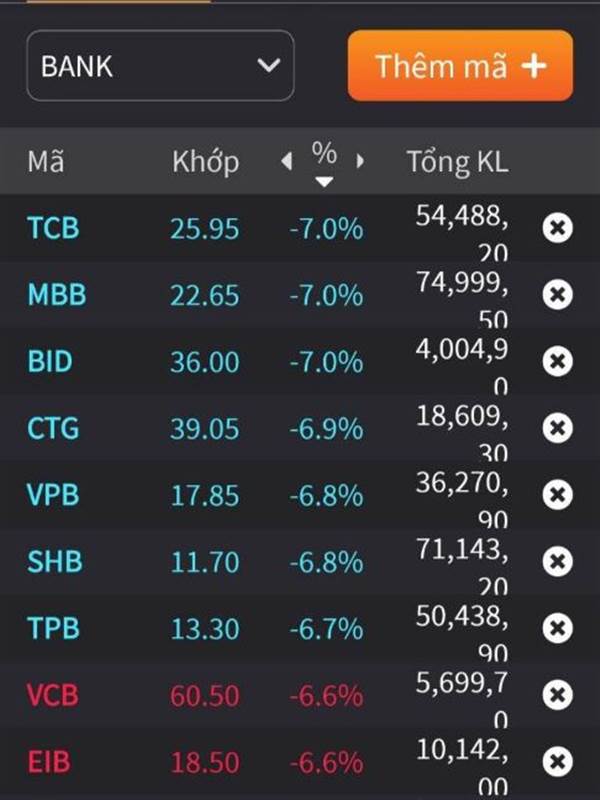Open the VCB stock symbol
Image resolution: width=600 pixels, height=800 pixels.
pos(53,695)
